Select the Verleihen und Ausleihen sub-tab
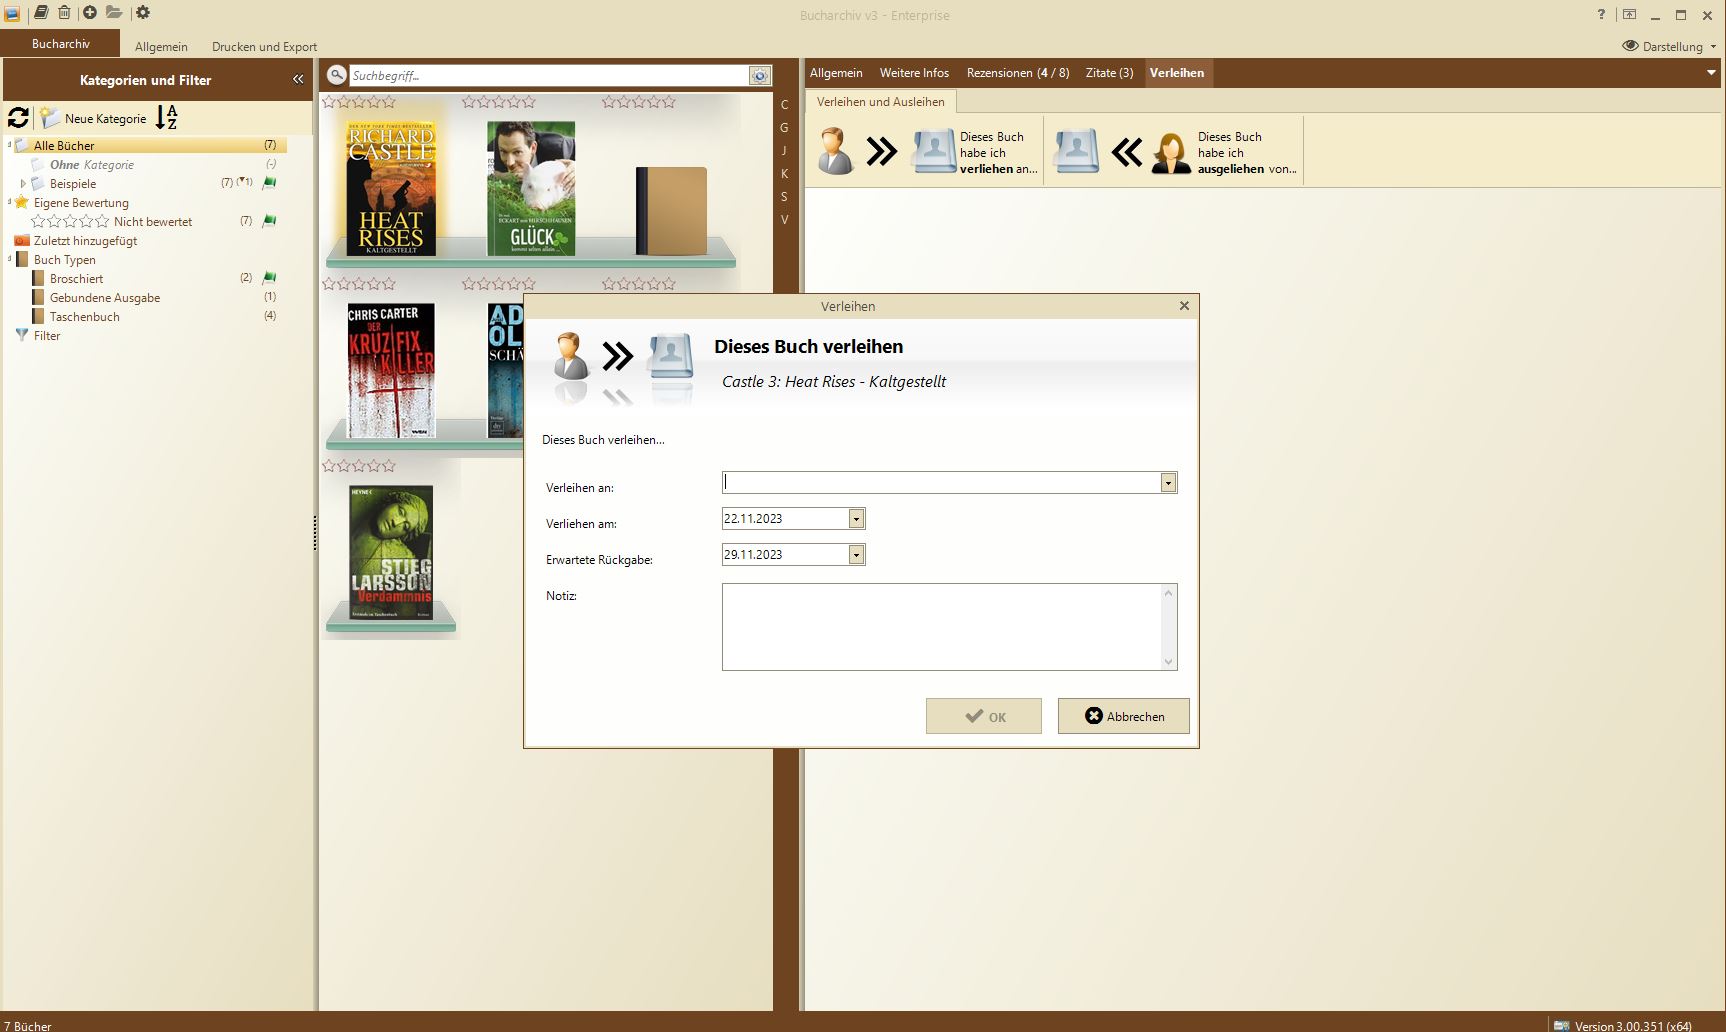The height and width of the screenshot is (1032, 1726). point(880,101)
